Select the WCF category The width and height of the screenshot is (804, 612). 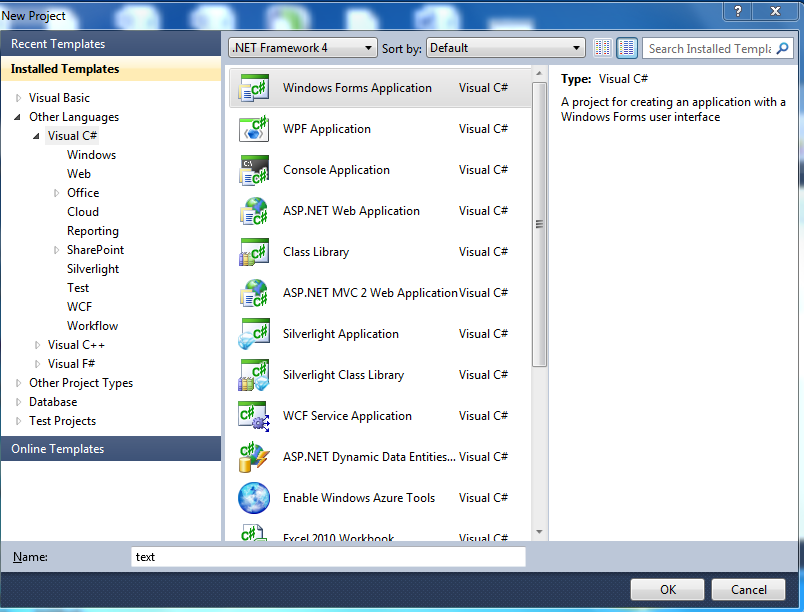tap(79, 307)
